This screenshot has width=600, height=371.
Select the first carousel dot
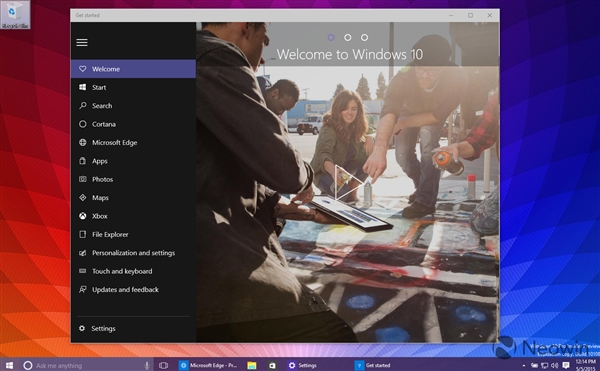(x=331, y=37)
